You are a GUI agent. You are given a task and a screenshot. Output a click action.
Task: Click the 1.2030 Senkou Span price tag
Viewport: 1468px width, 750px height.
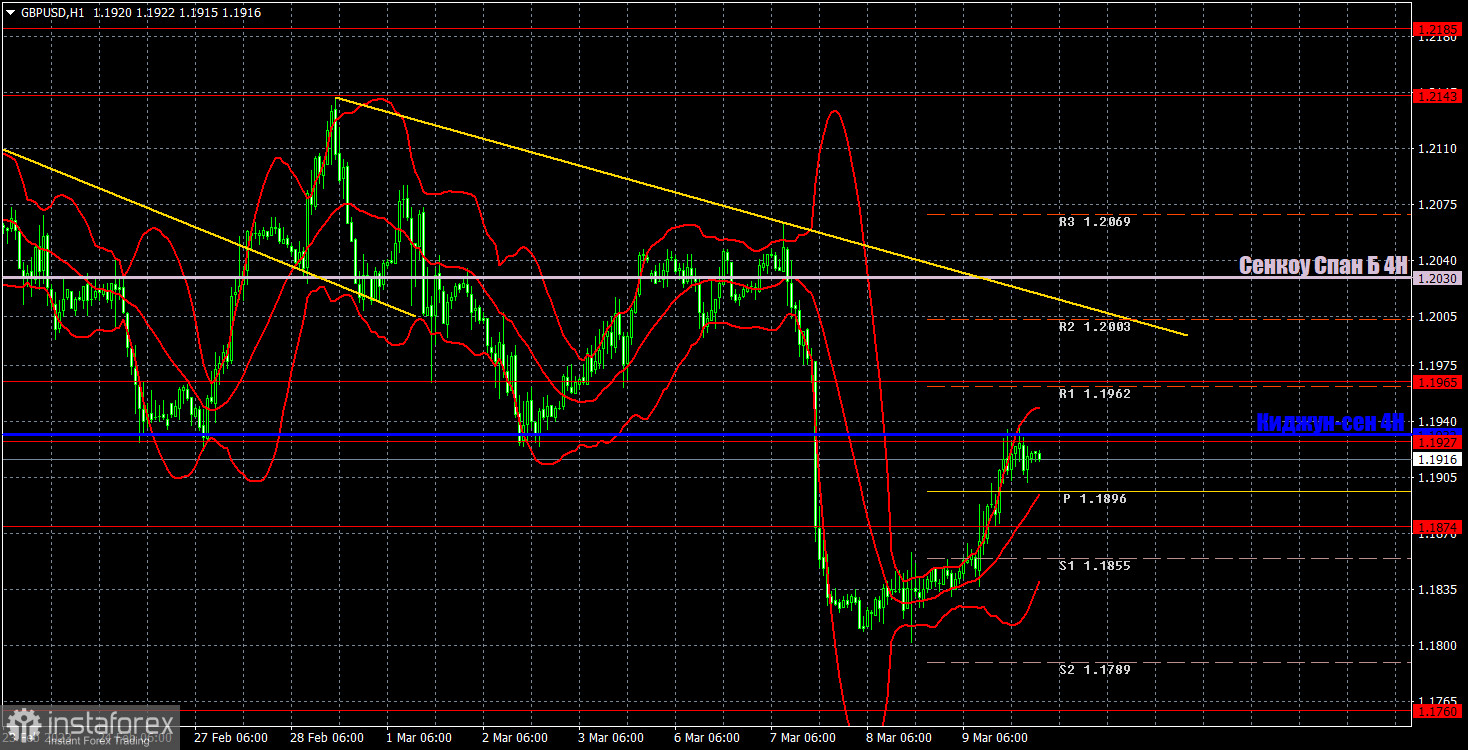(1438, 277)
